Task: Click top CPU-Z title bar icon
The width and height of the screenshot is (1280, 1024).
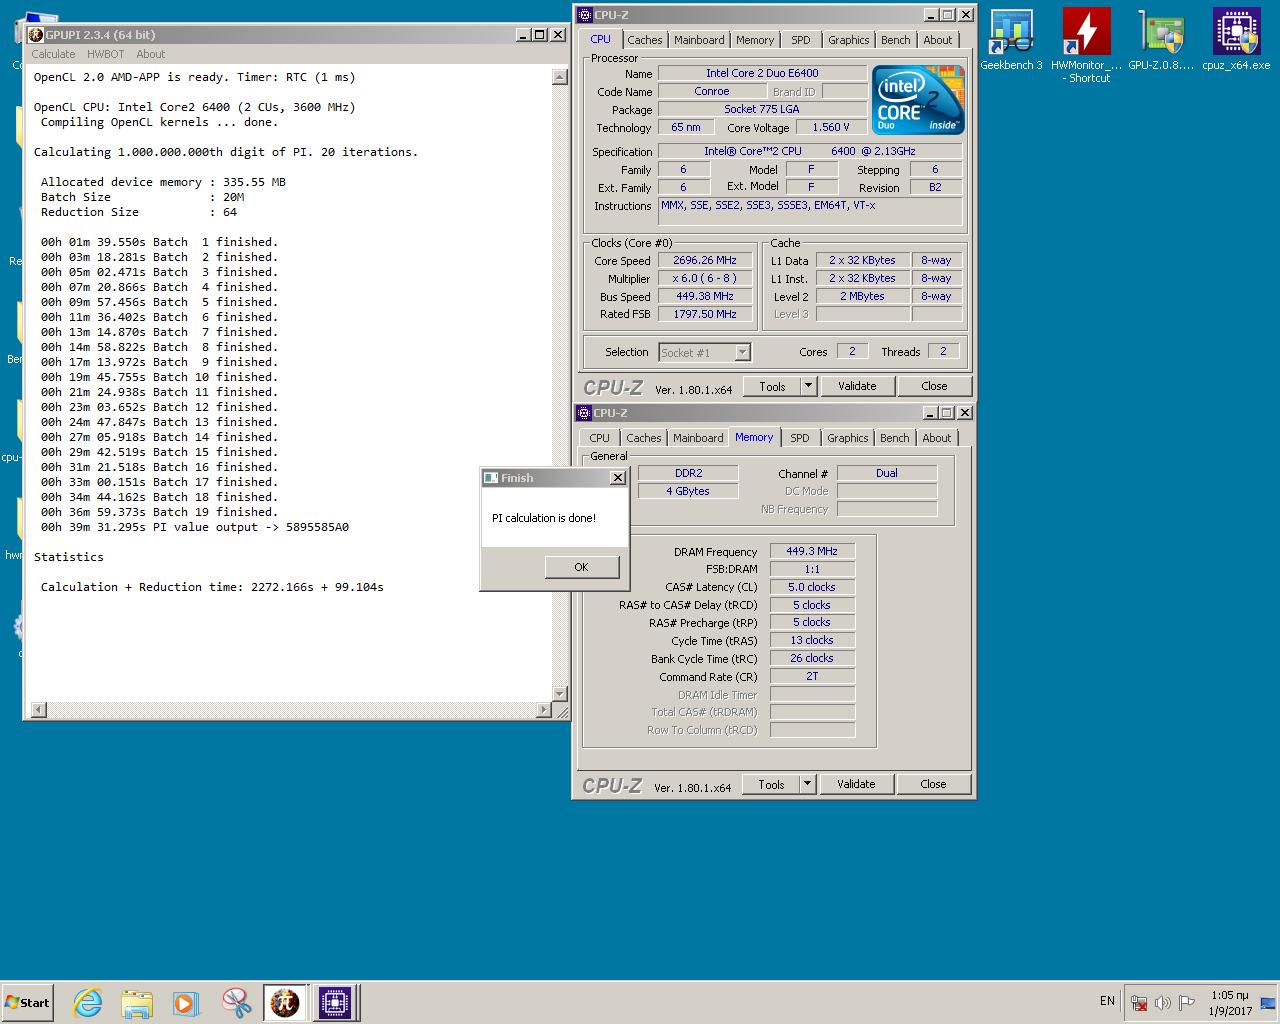Action: 585,15
